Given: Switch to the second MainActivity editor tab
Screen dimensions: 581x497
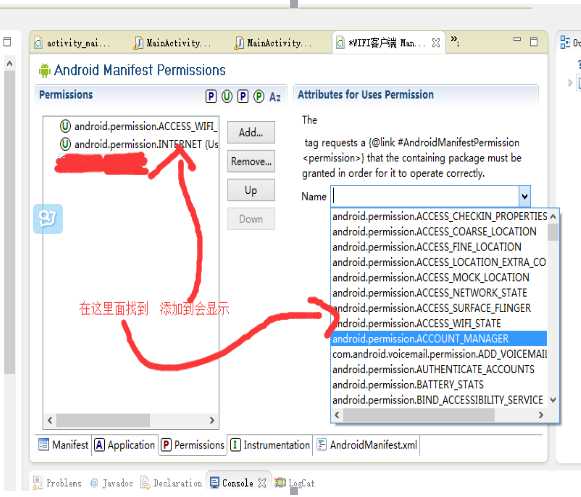Looking at the screenshot, I should 273,43.
